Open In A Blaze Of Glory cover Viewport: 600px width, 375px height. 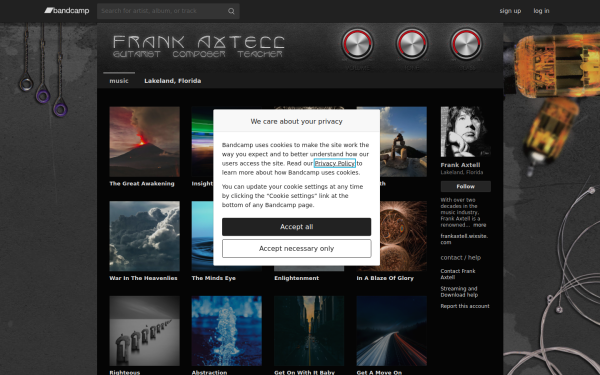click(403, 236)
